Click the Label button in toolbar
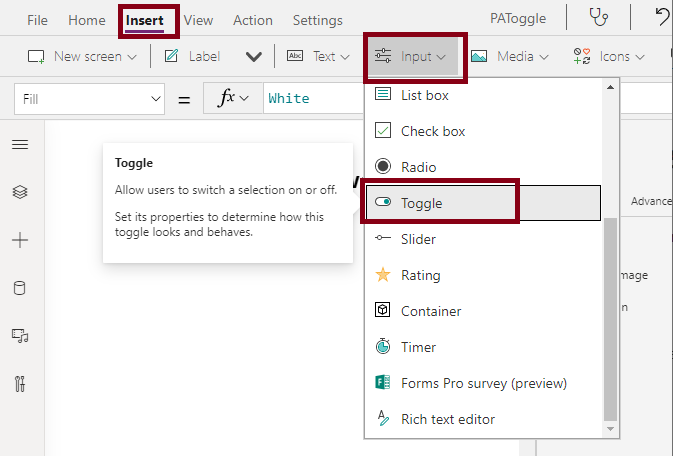This screenshot has height=456, width=675. click(192, 57)
